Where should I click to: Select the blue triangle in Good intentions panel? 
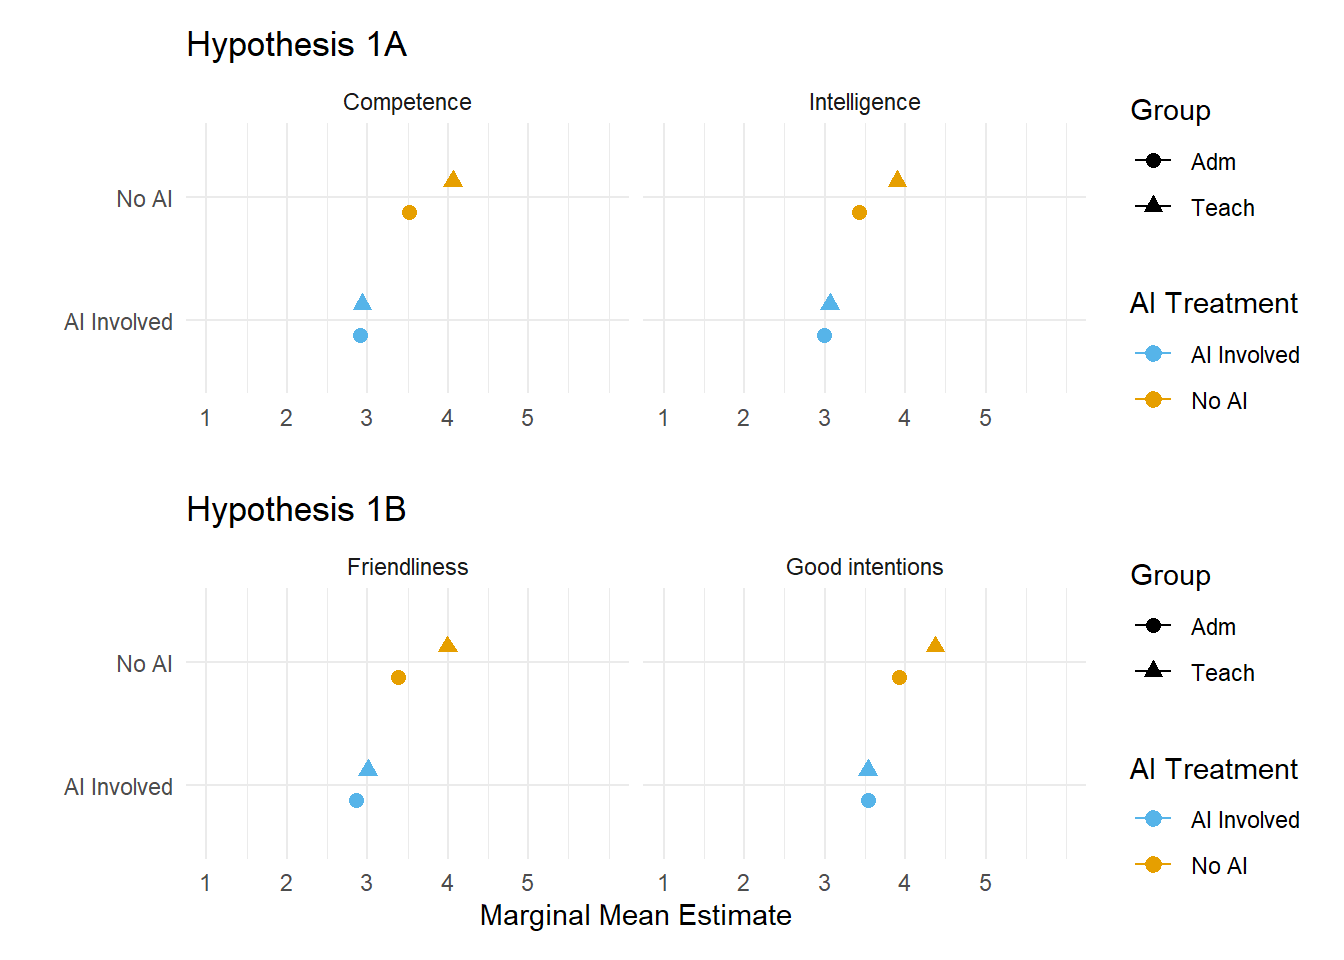tap(868, 769)
